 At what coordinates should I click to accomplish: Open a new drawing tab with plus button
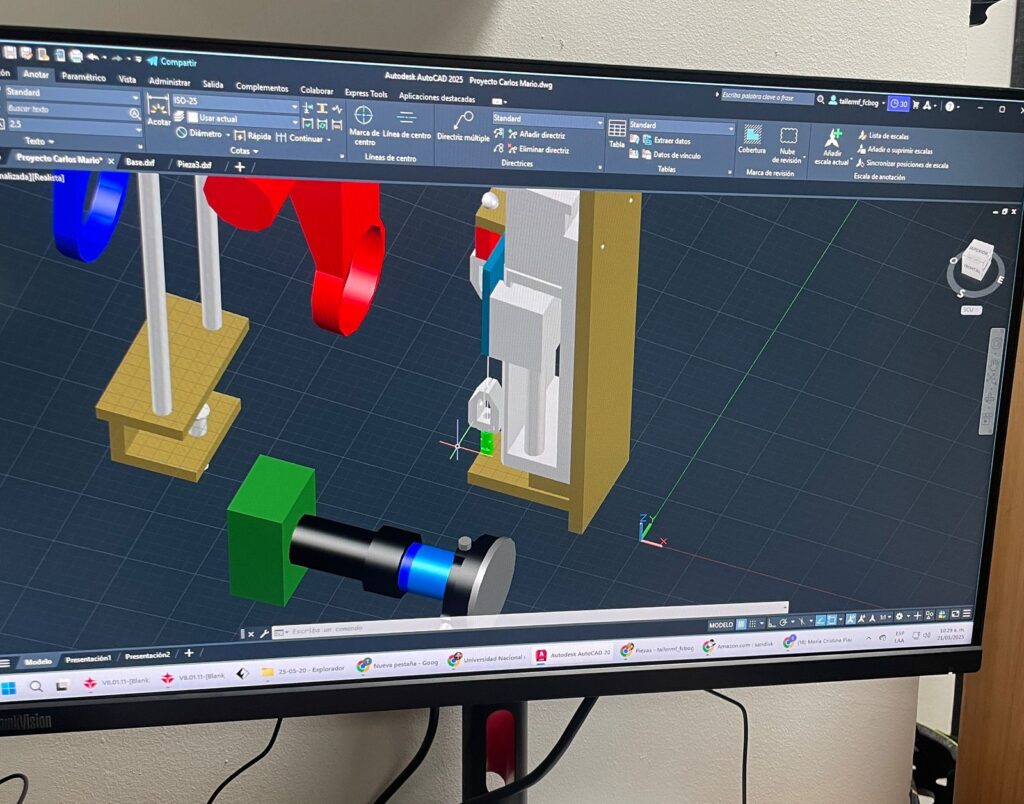pyautogui.click(x=240, y=167)
